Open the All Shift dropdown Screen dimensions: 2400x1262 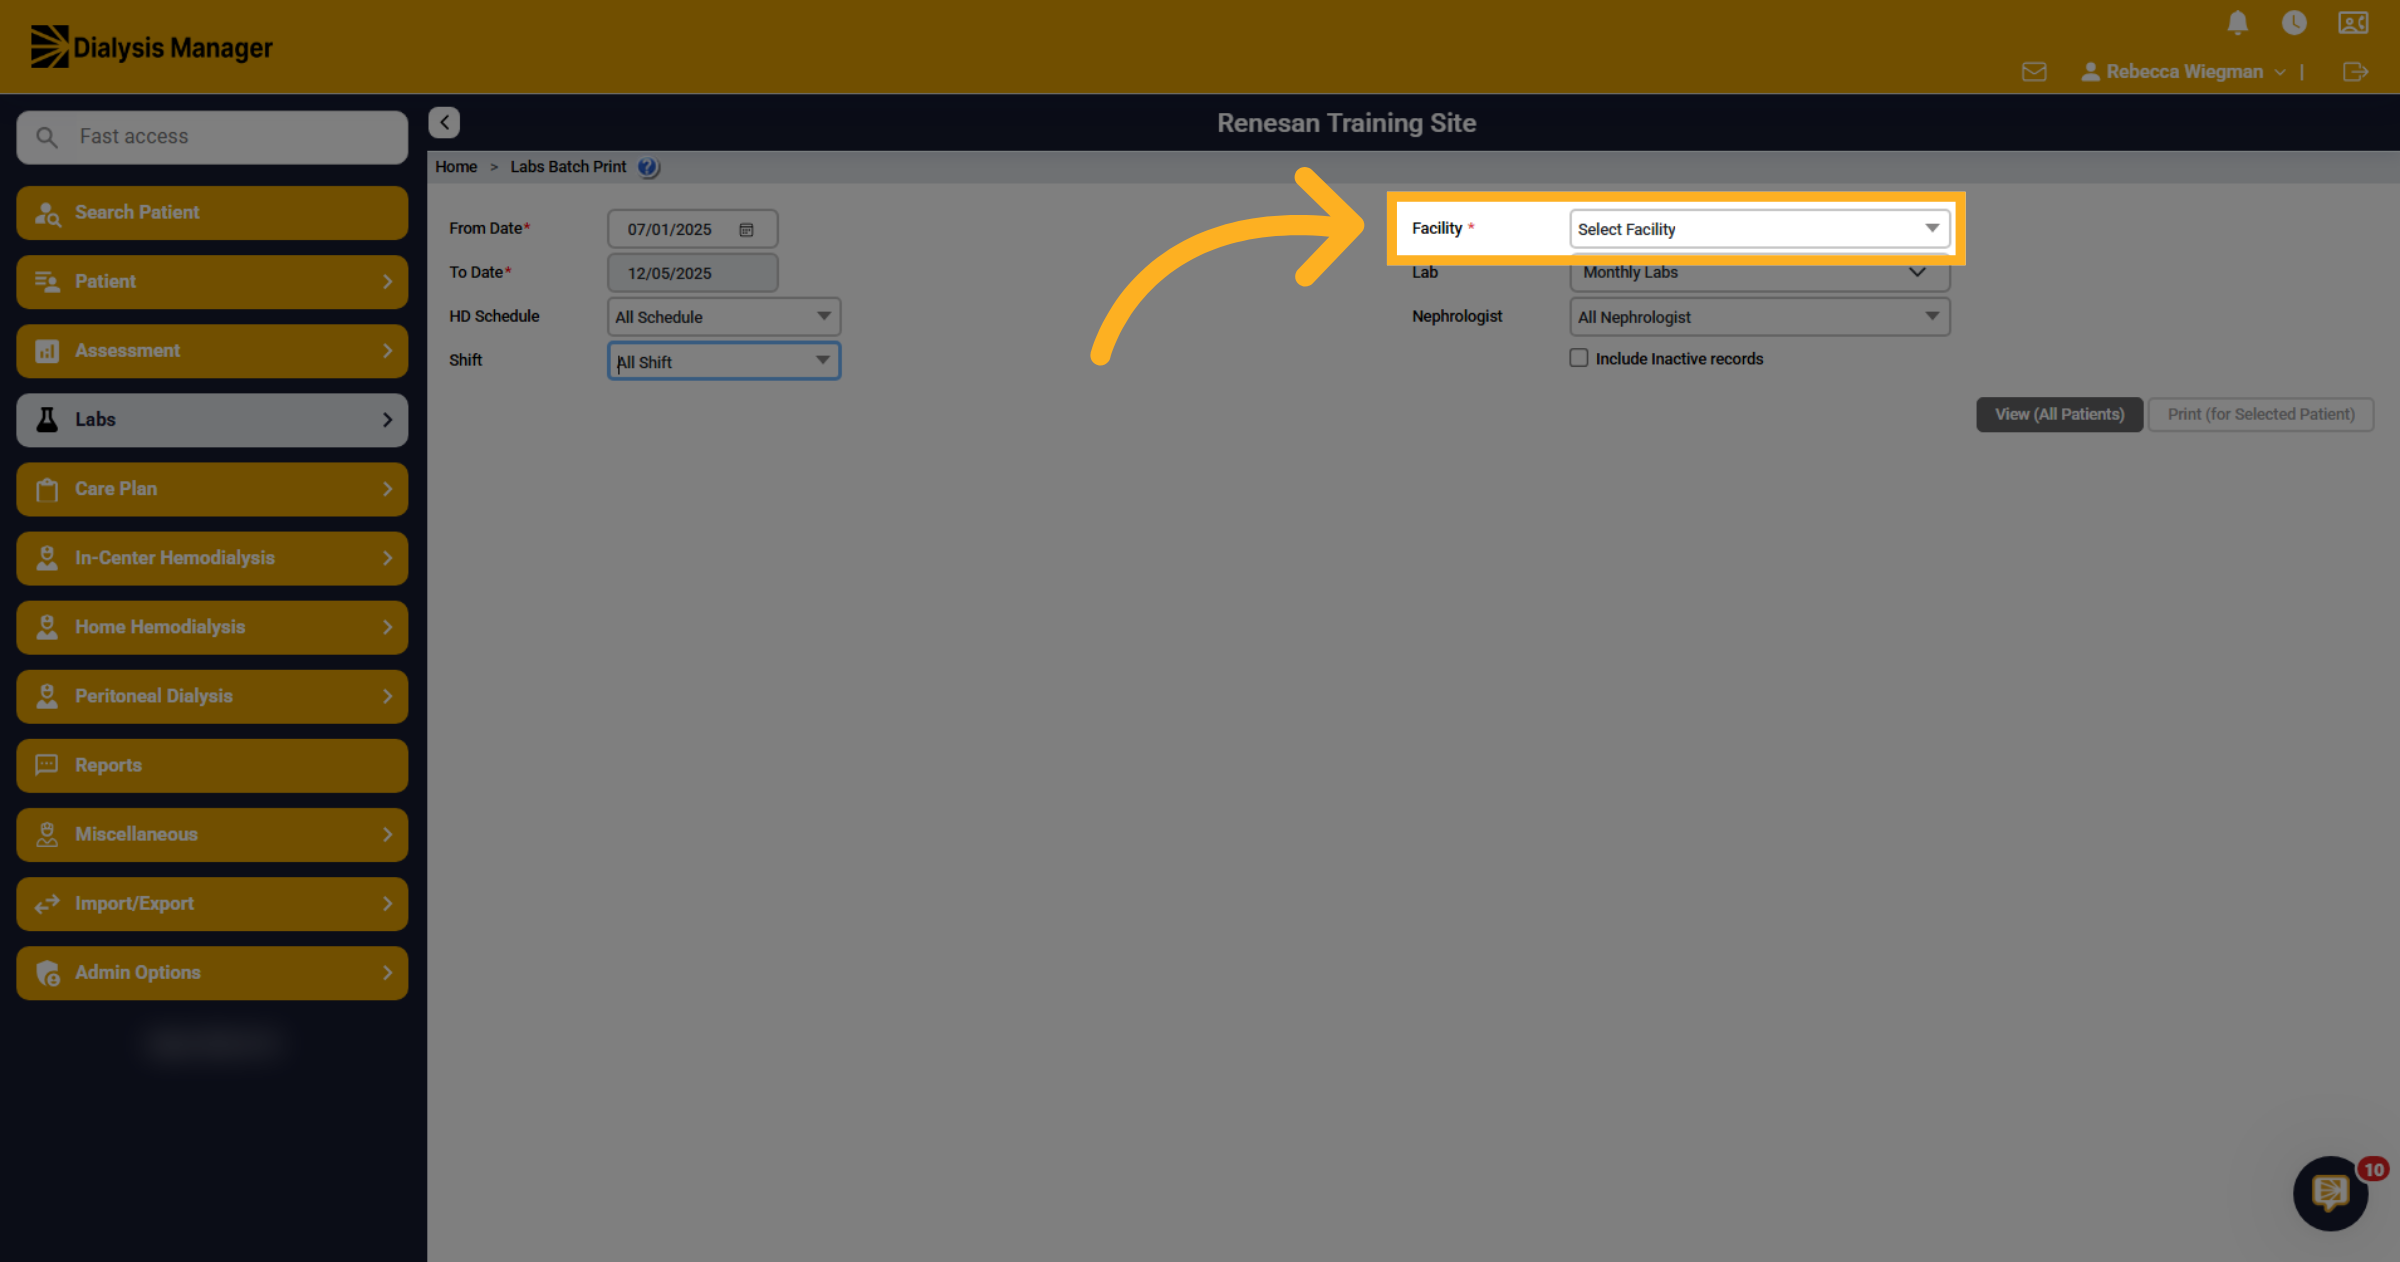(x=723, y=361)
